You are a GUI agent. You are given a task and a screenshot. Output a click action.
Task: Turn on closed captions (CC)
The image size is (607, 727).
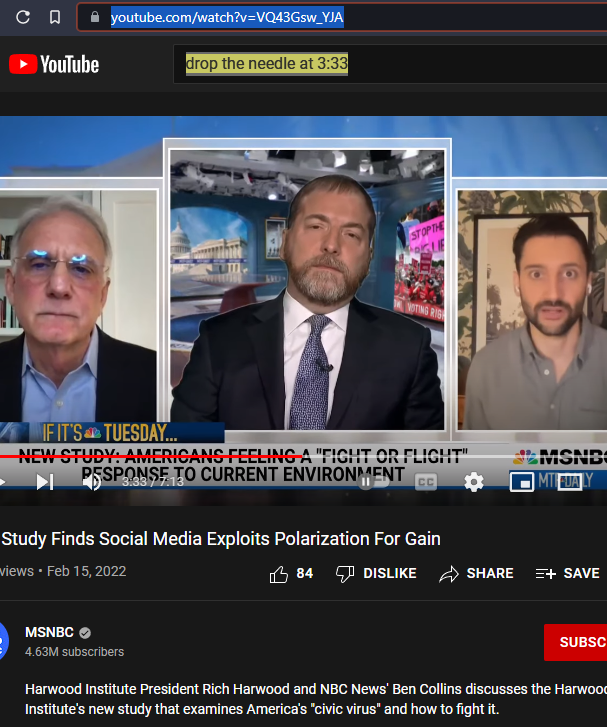tap(426, 482)
